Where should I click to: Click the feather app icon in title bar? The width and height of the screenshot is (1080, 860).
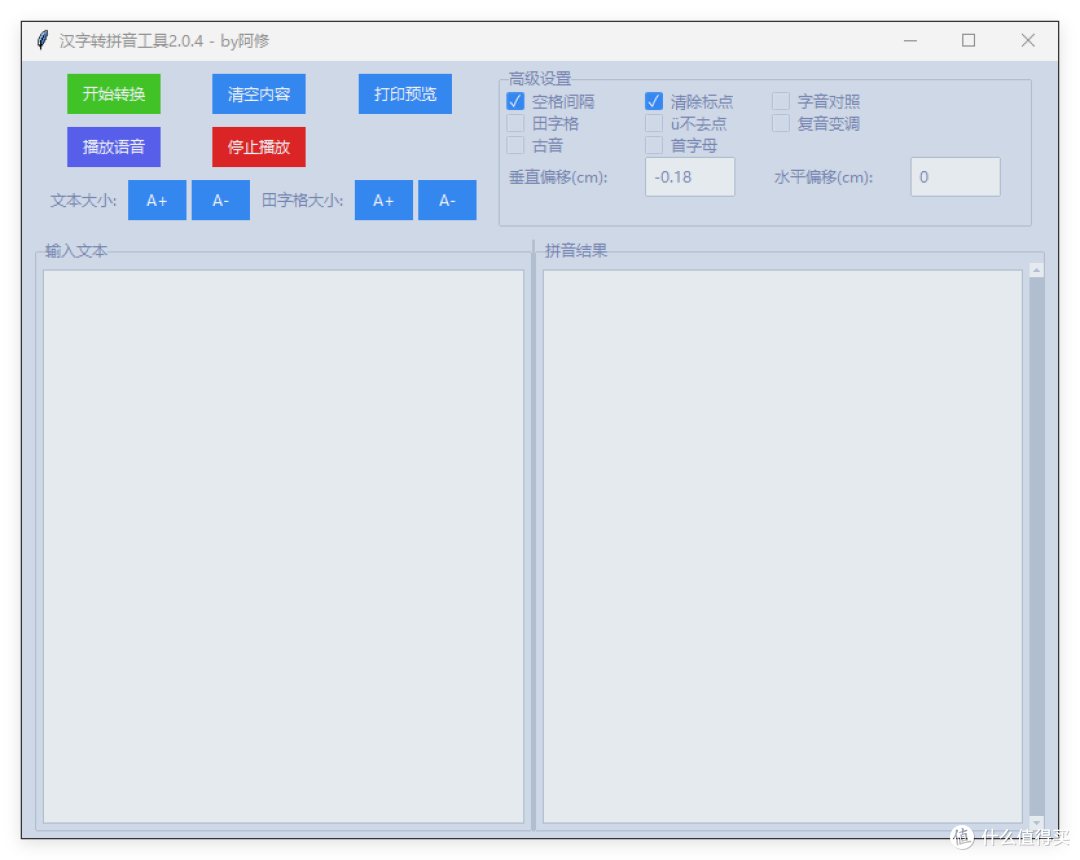click(43, 41)
